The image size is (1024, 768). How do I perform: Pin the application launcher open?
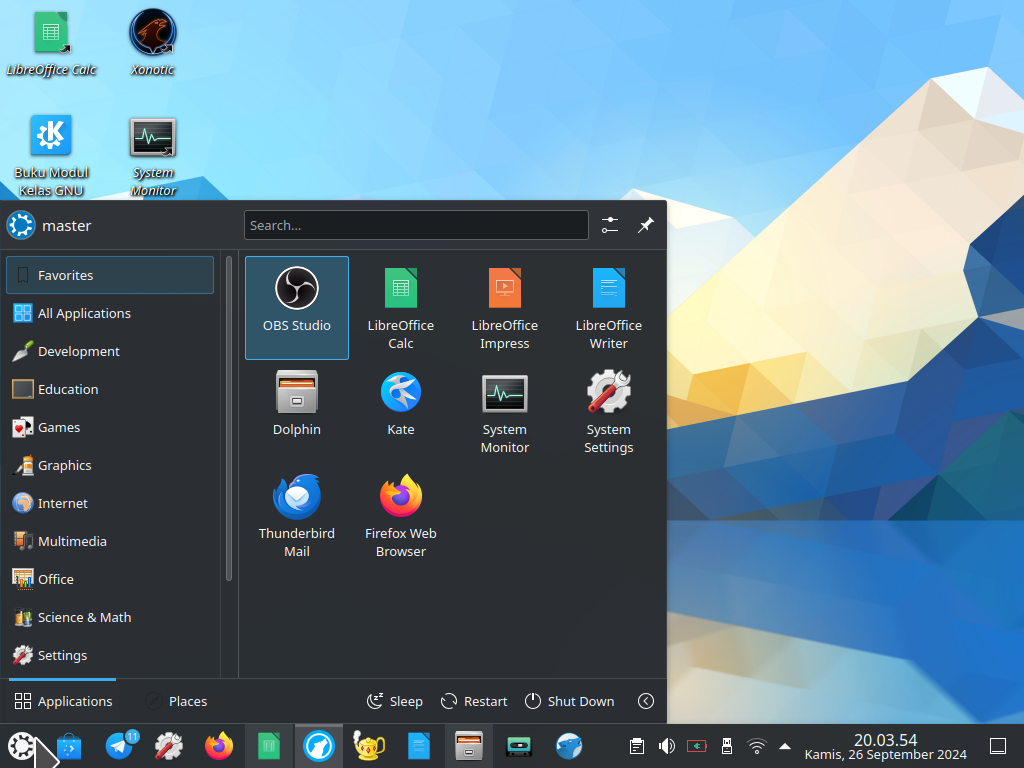[x=645, y=225]
